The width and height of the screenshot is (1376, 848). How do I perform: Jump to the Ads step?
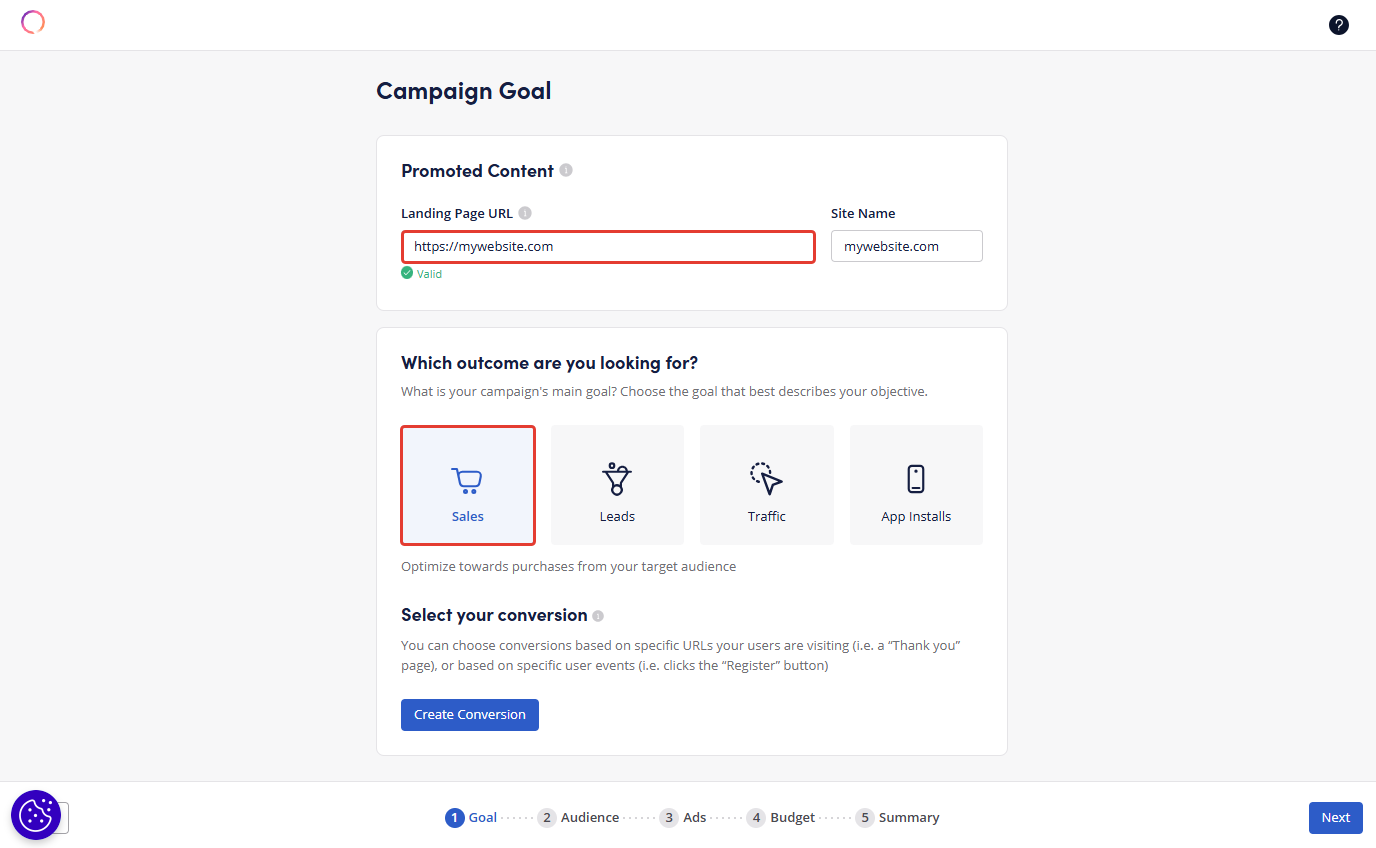683,818
